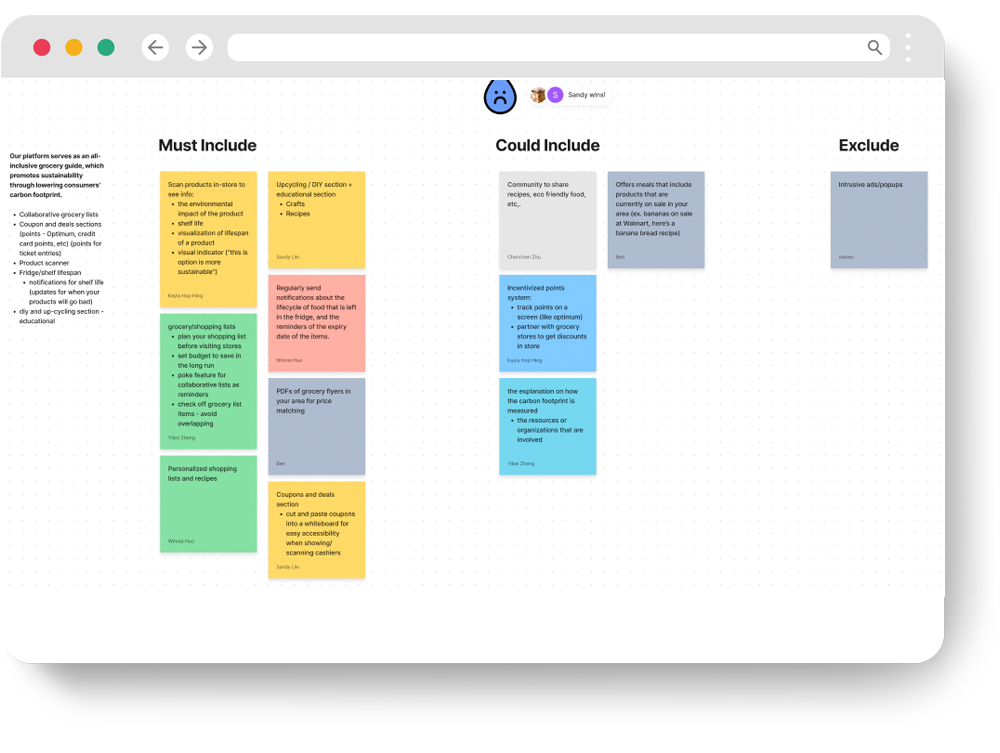Select the "Could Include" column heading
The width and height of the screenshot is (1000, 753).
click(x=547, y=146)
